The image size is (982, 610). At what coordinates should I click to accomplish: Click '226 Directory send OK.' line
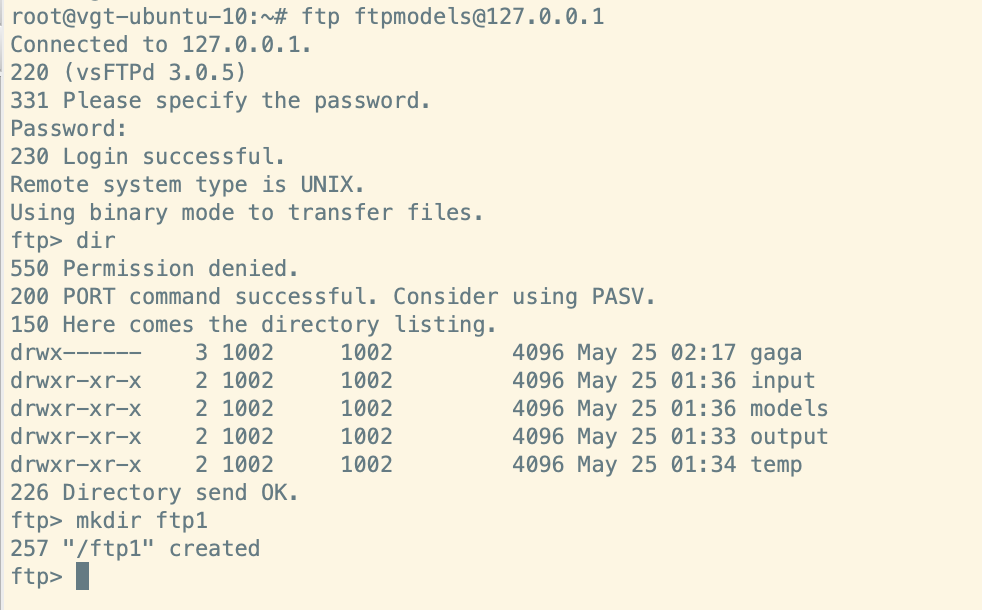pyautogui.click(x=154, y=493)
